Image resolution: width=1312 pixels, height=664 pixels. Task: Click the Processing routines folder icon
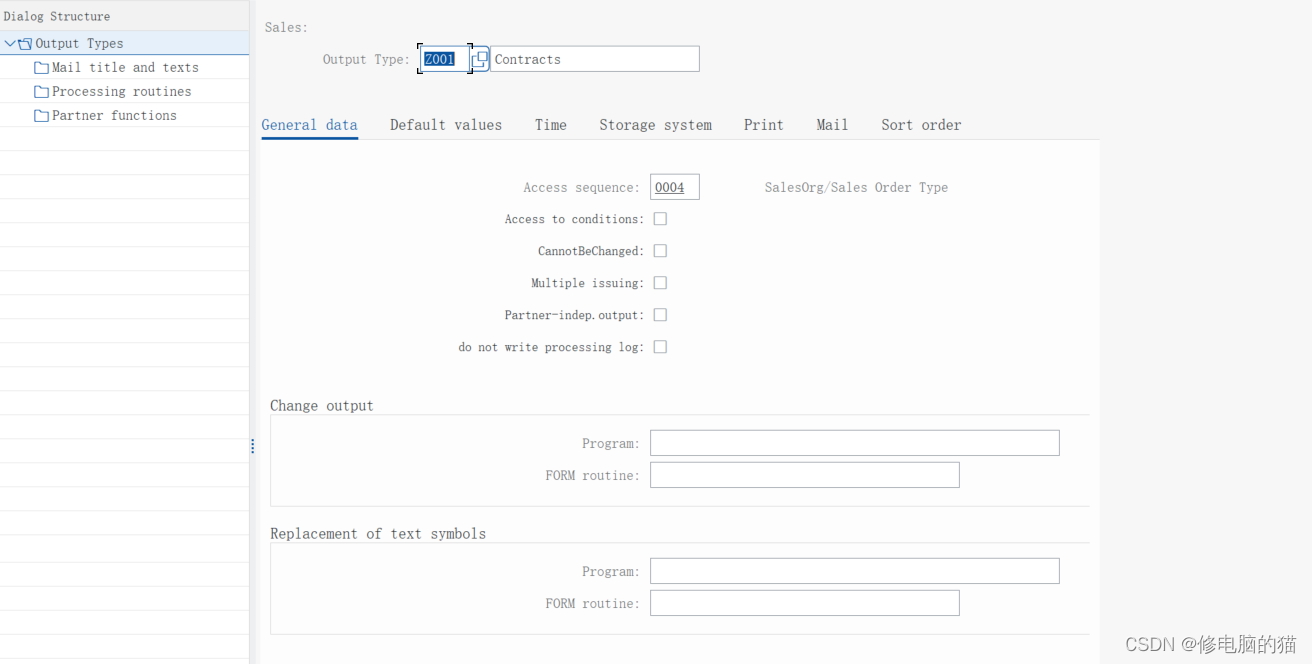41,91
